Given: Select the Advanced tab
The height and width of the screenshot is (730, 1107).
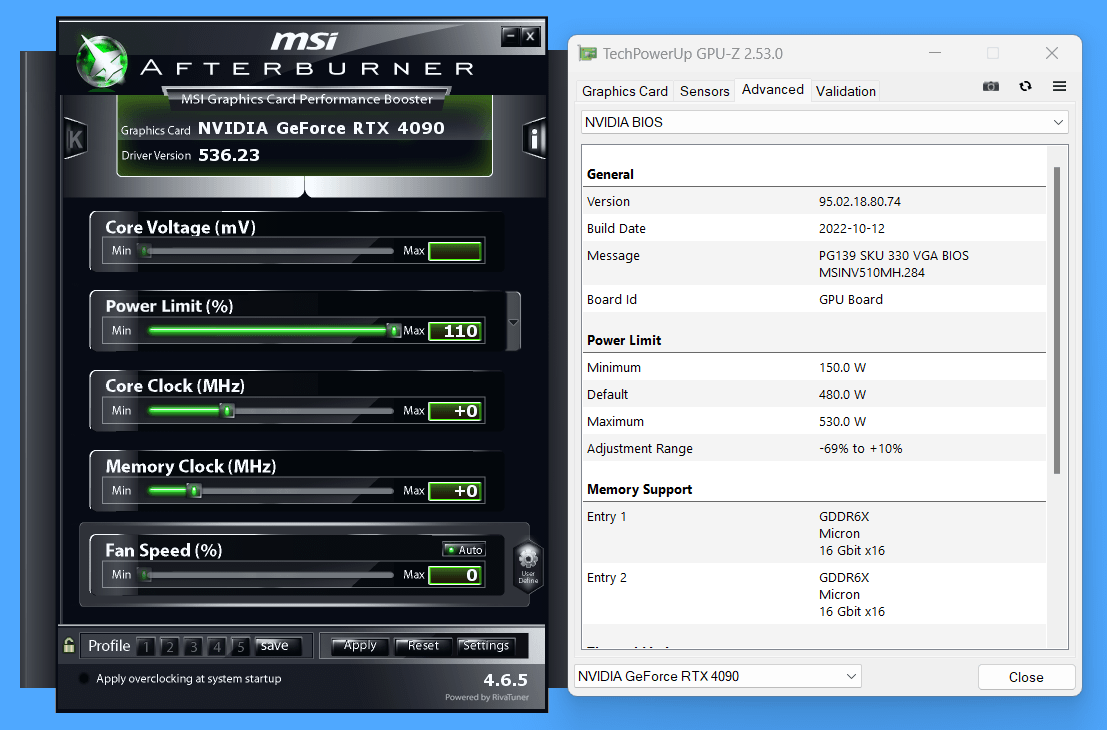Looking at the screenshot, I should [x=772, y=90].
